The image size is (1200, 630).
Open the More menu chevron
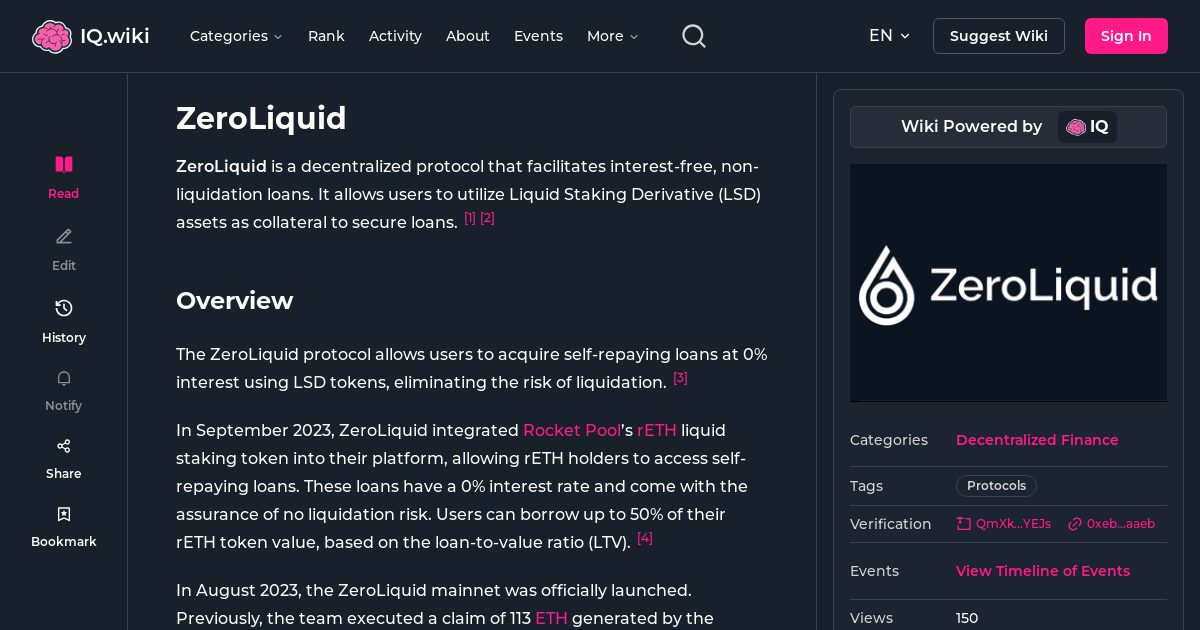click(x=634, y=36)
